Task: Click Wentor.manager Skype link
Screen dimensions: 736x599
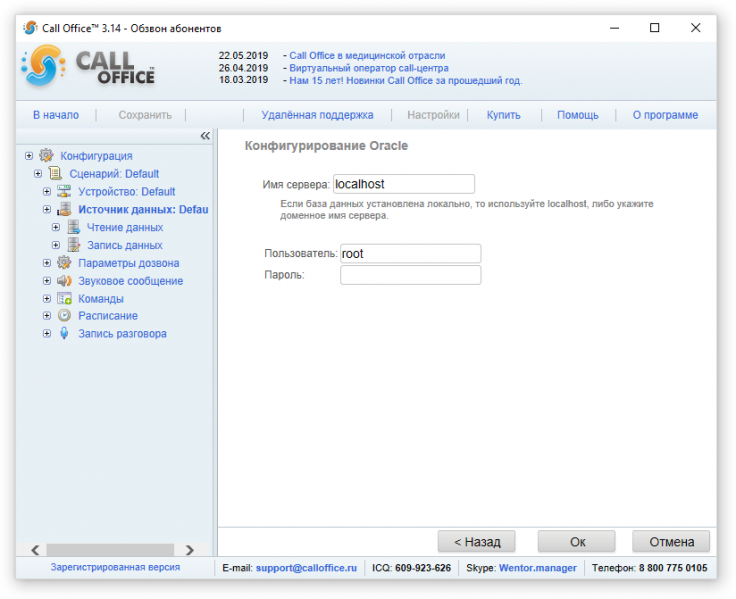Action: point(537,568)
